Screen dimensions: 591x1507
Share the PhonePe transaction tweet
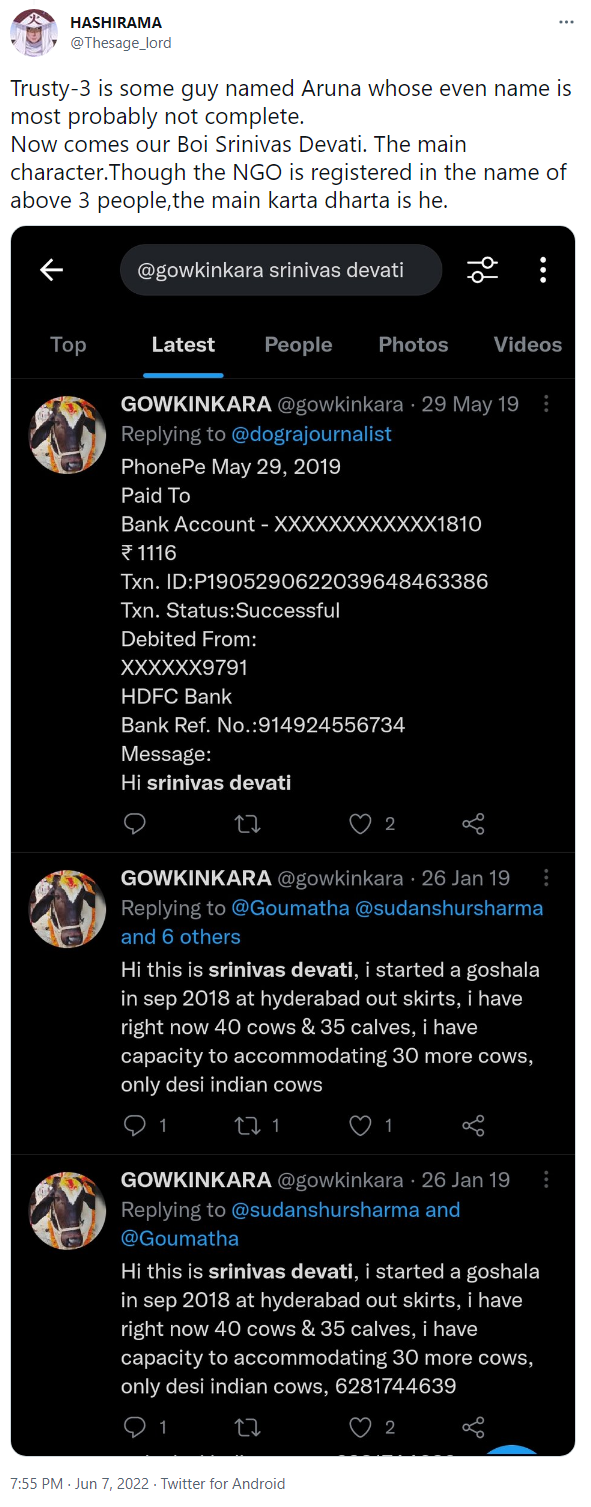point(473,824)
